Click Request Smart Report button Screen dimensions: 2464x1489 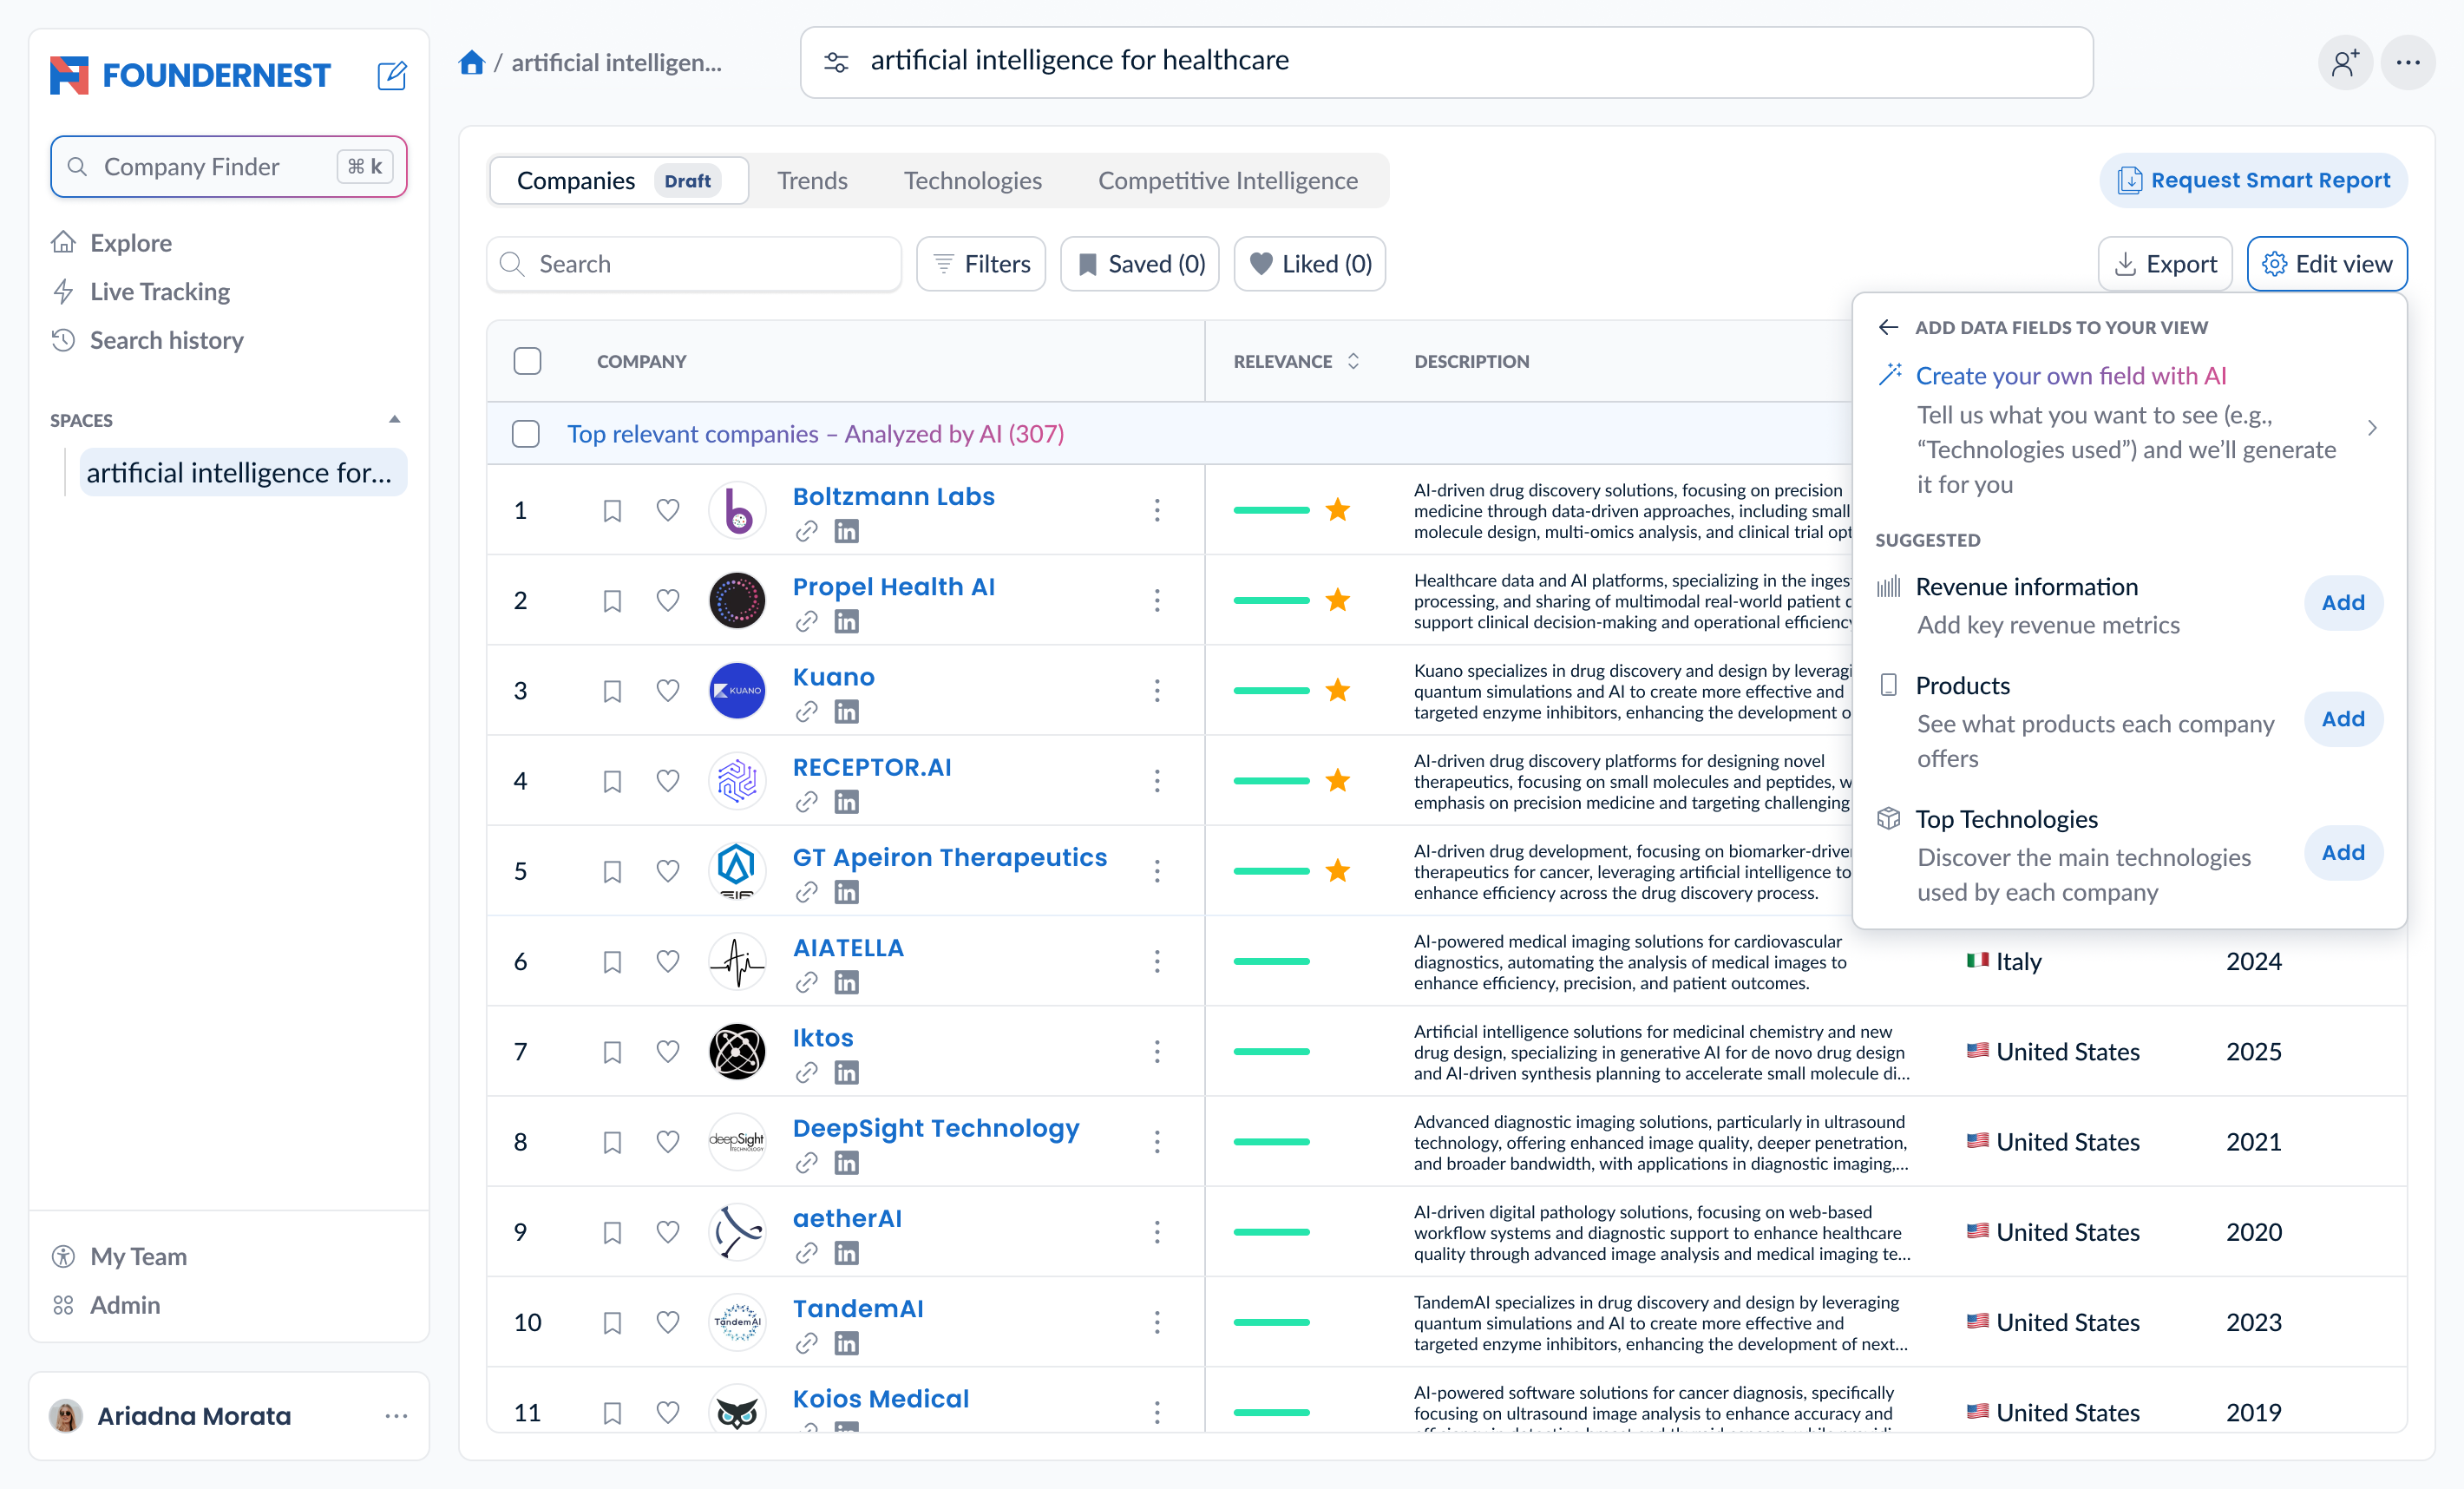click(x=2253, y=181)
